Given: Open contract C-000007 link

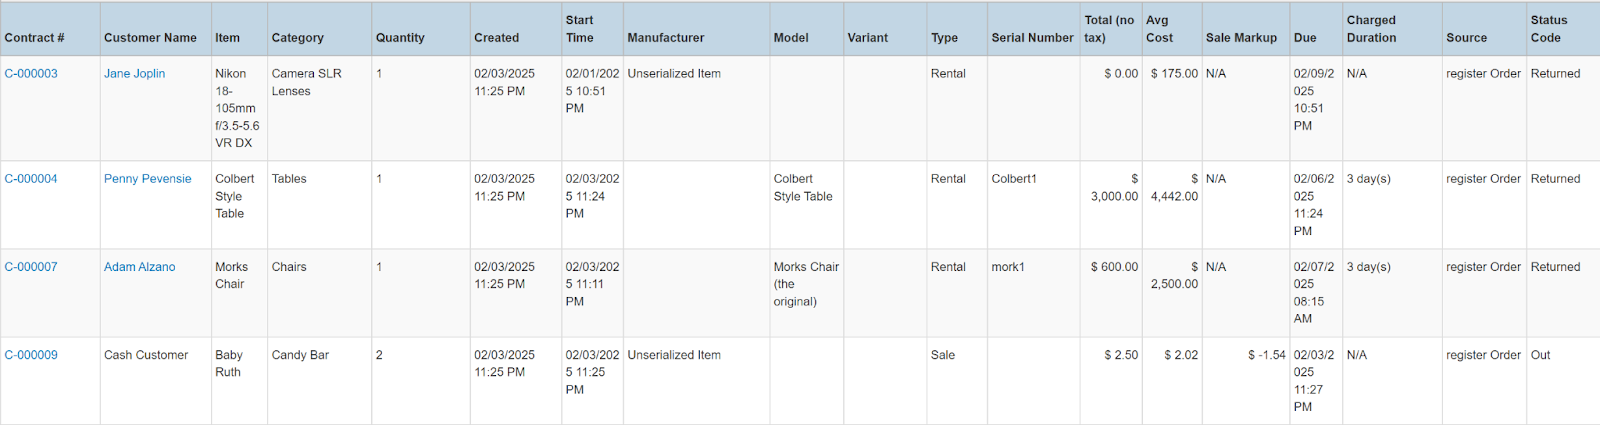Looking at the screenshot, I should click(31, 267).
